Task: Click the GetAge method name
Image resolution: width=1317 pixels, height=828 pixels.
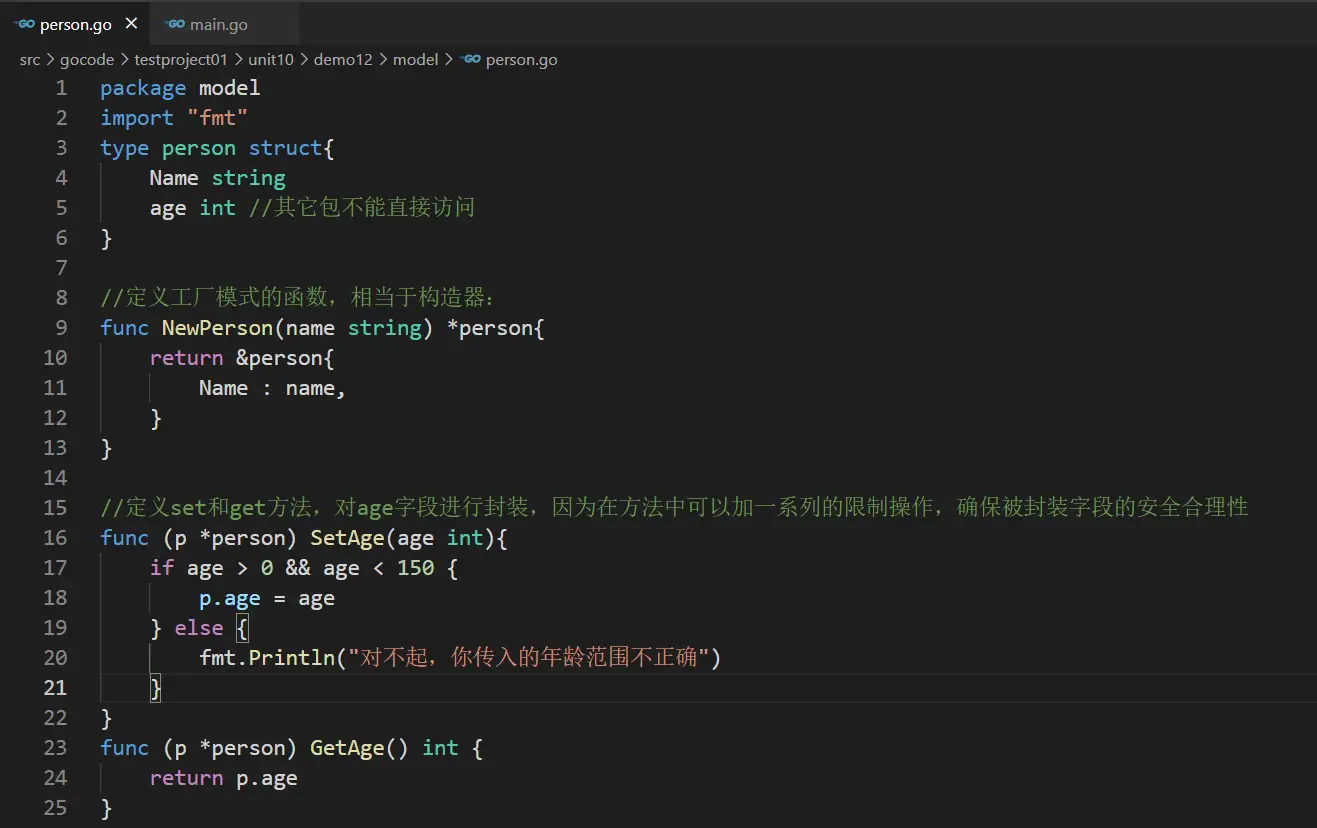Action: pyautogui.click(x=347, y=747)
